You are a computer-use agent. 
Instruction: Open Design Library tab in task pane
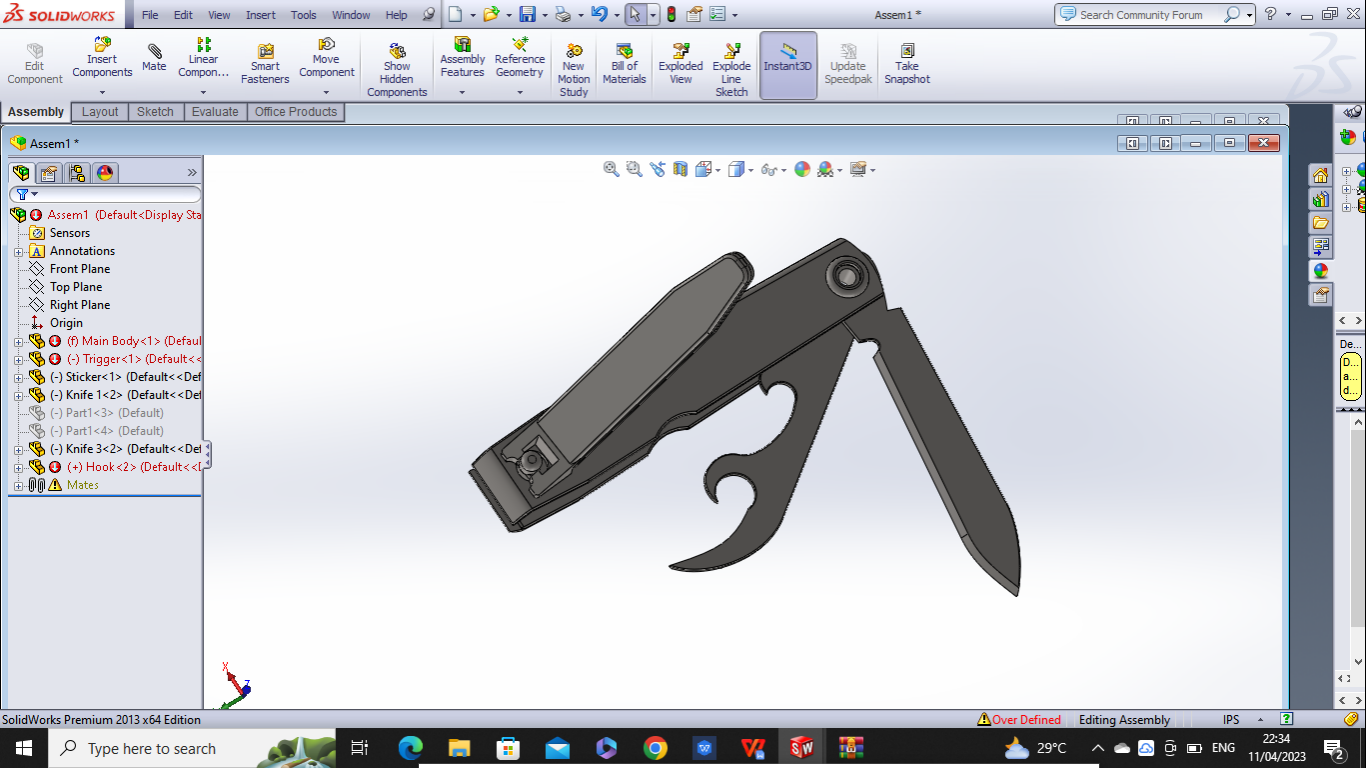[1321, 199]
